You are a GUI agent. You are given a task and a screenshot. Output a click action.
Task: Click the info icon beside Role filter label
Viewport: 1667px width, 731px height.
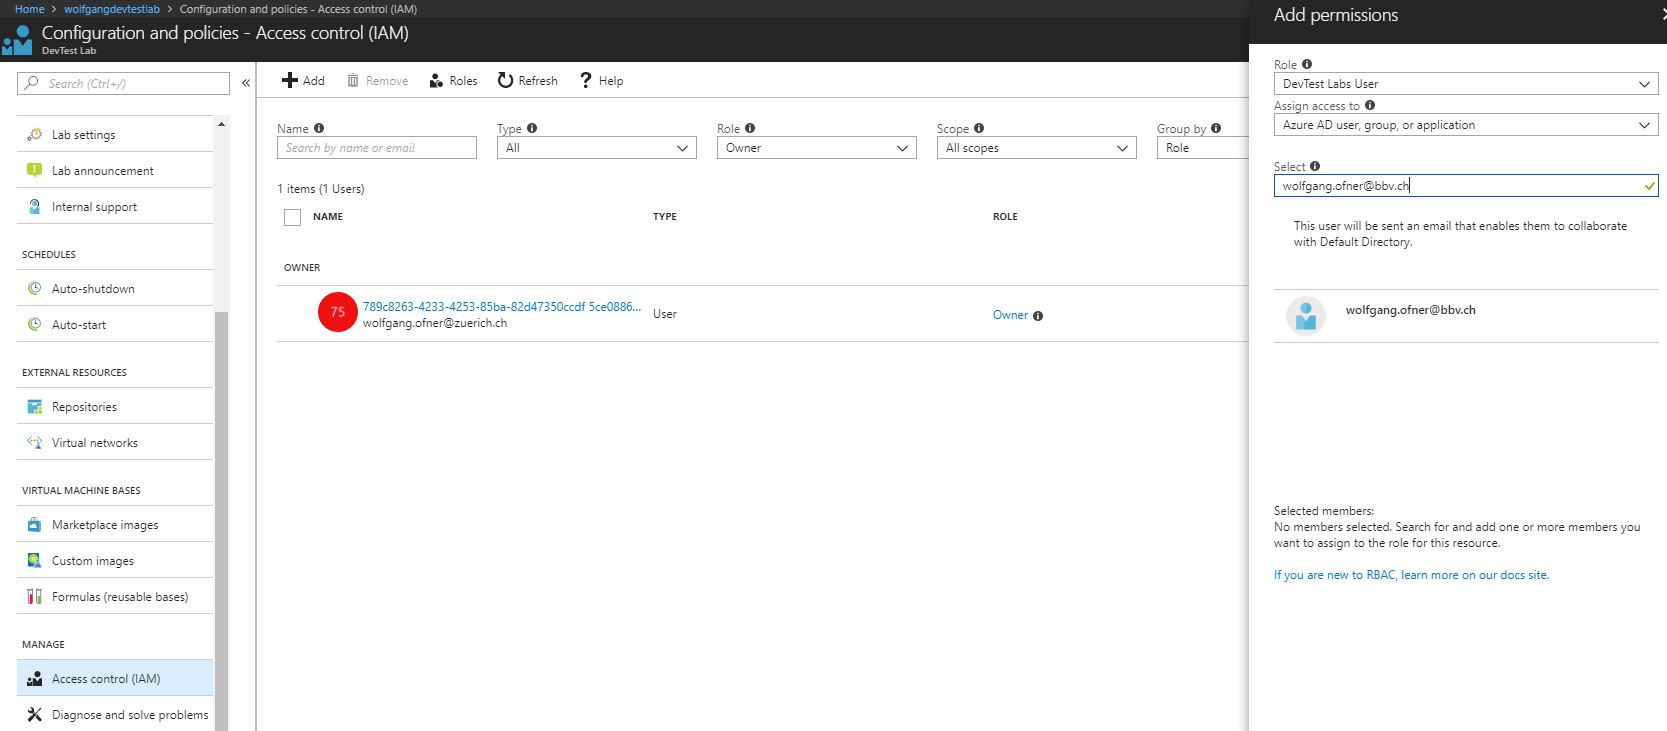[750, 128]
